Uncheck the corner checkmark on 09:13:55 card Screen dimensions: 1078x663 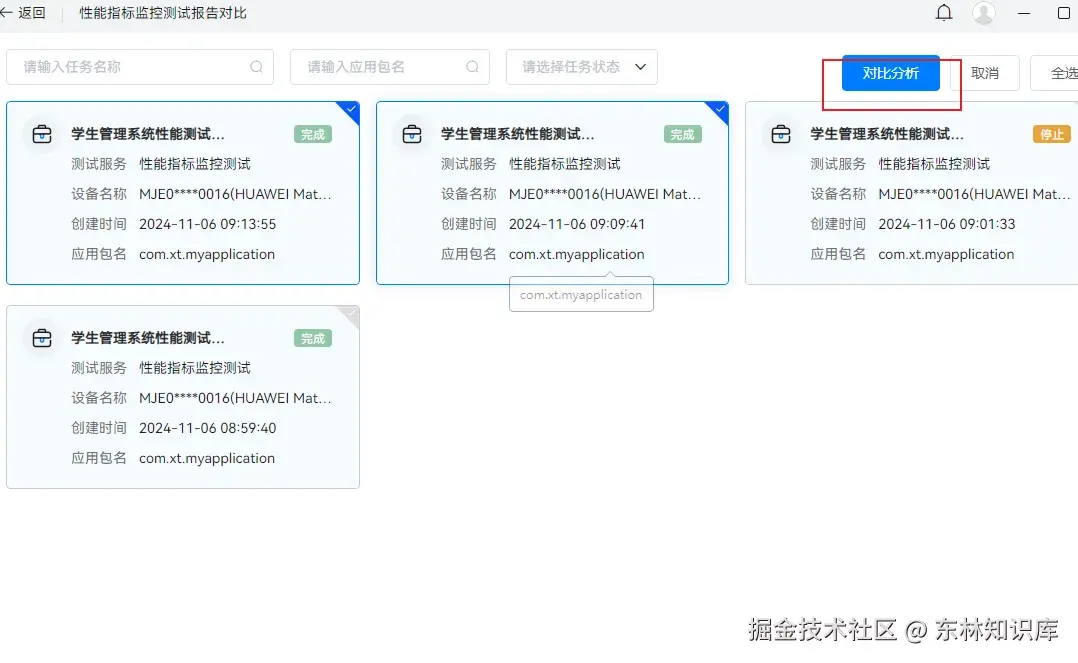click(x=350, y=110)
